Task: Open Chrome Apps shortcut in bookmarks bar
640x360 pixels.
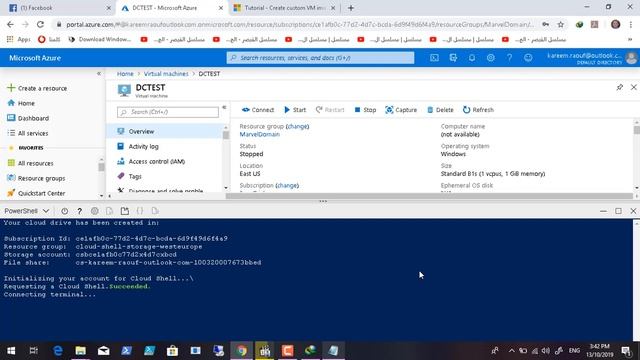Action: pyautogui.click(x=18, y=40)
